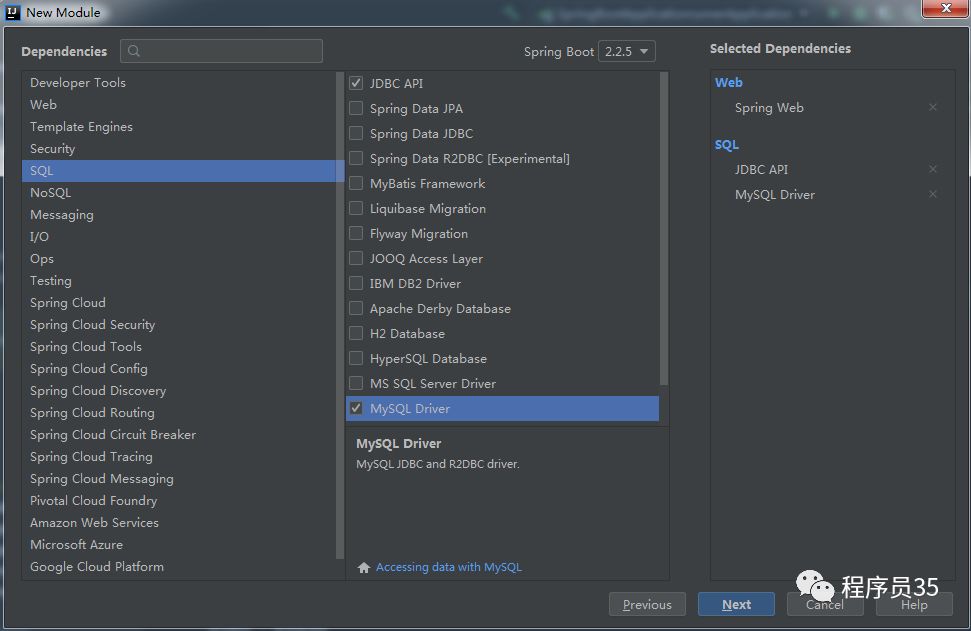Image resolution: width=971 pixels, height=631 pixels.
Task: Uncheck the JDBC API checkbox
Action: point(356,83)
